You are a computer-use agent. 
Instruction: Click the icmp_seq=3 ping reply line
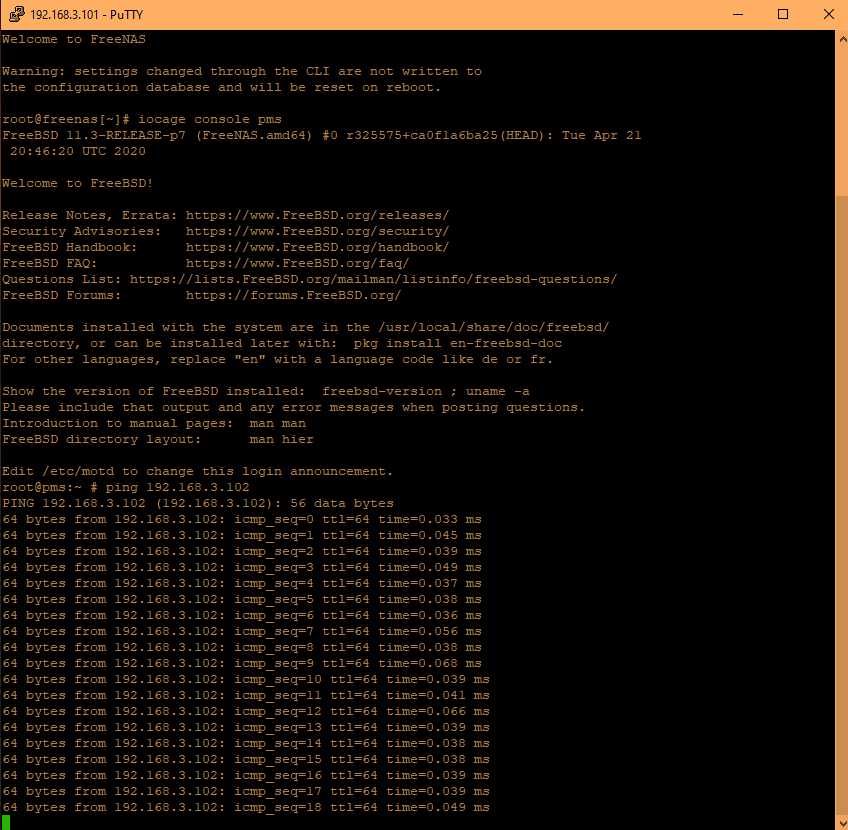242,567
